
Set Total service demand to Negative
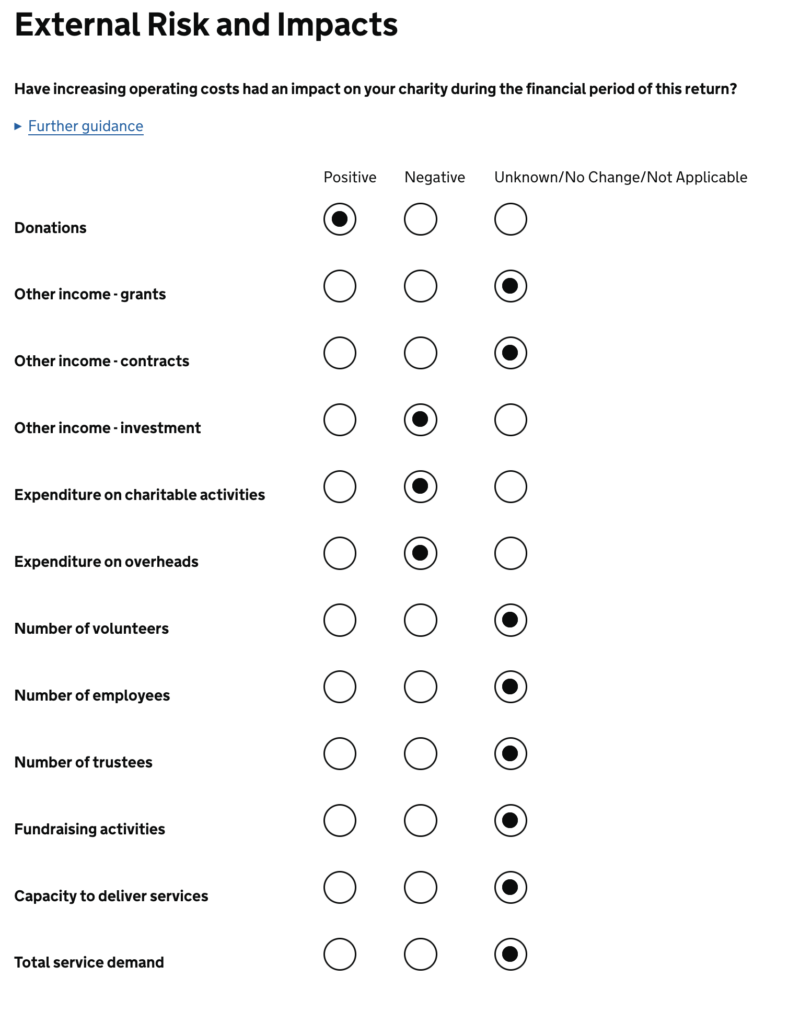point(420,954)
